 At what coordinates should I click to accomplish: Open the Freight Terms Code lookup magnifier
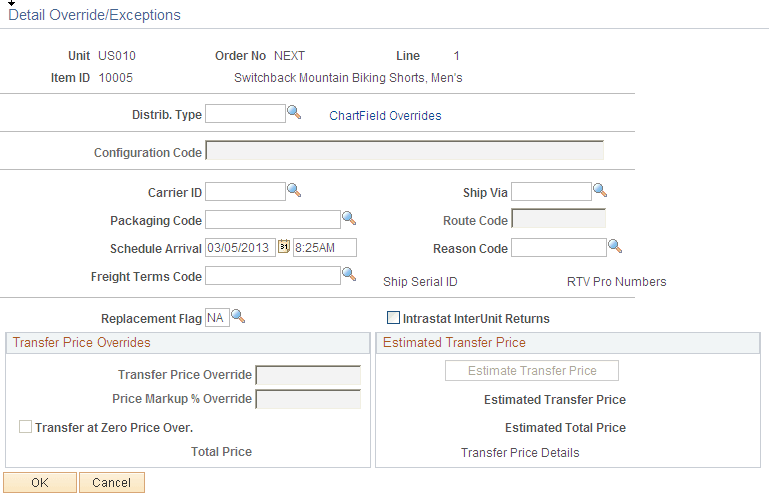tap(349, 274)
